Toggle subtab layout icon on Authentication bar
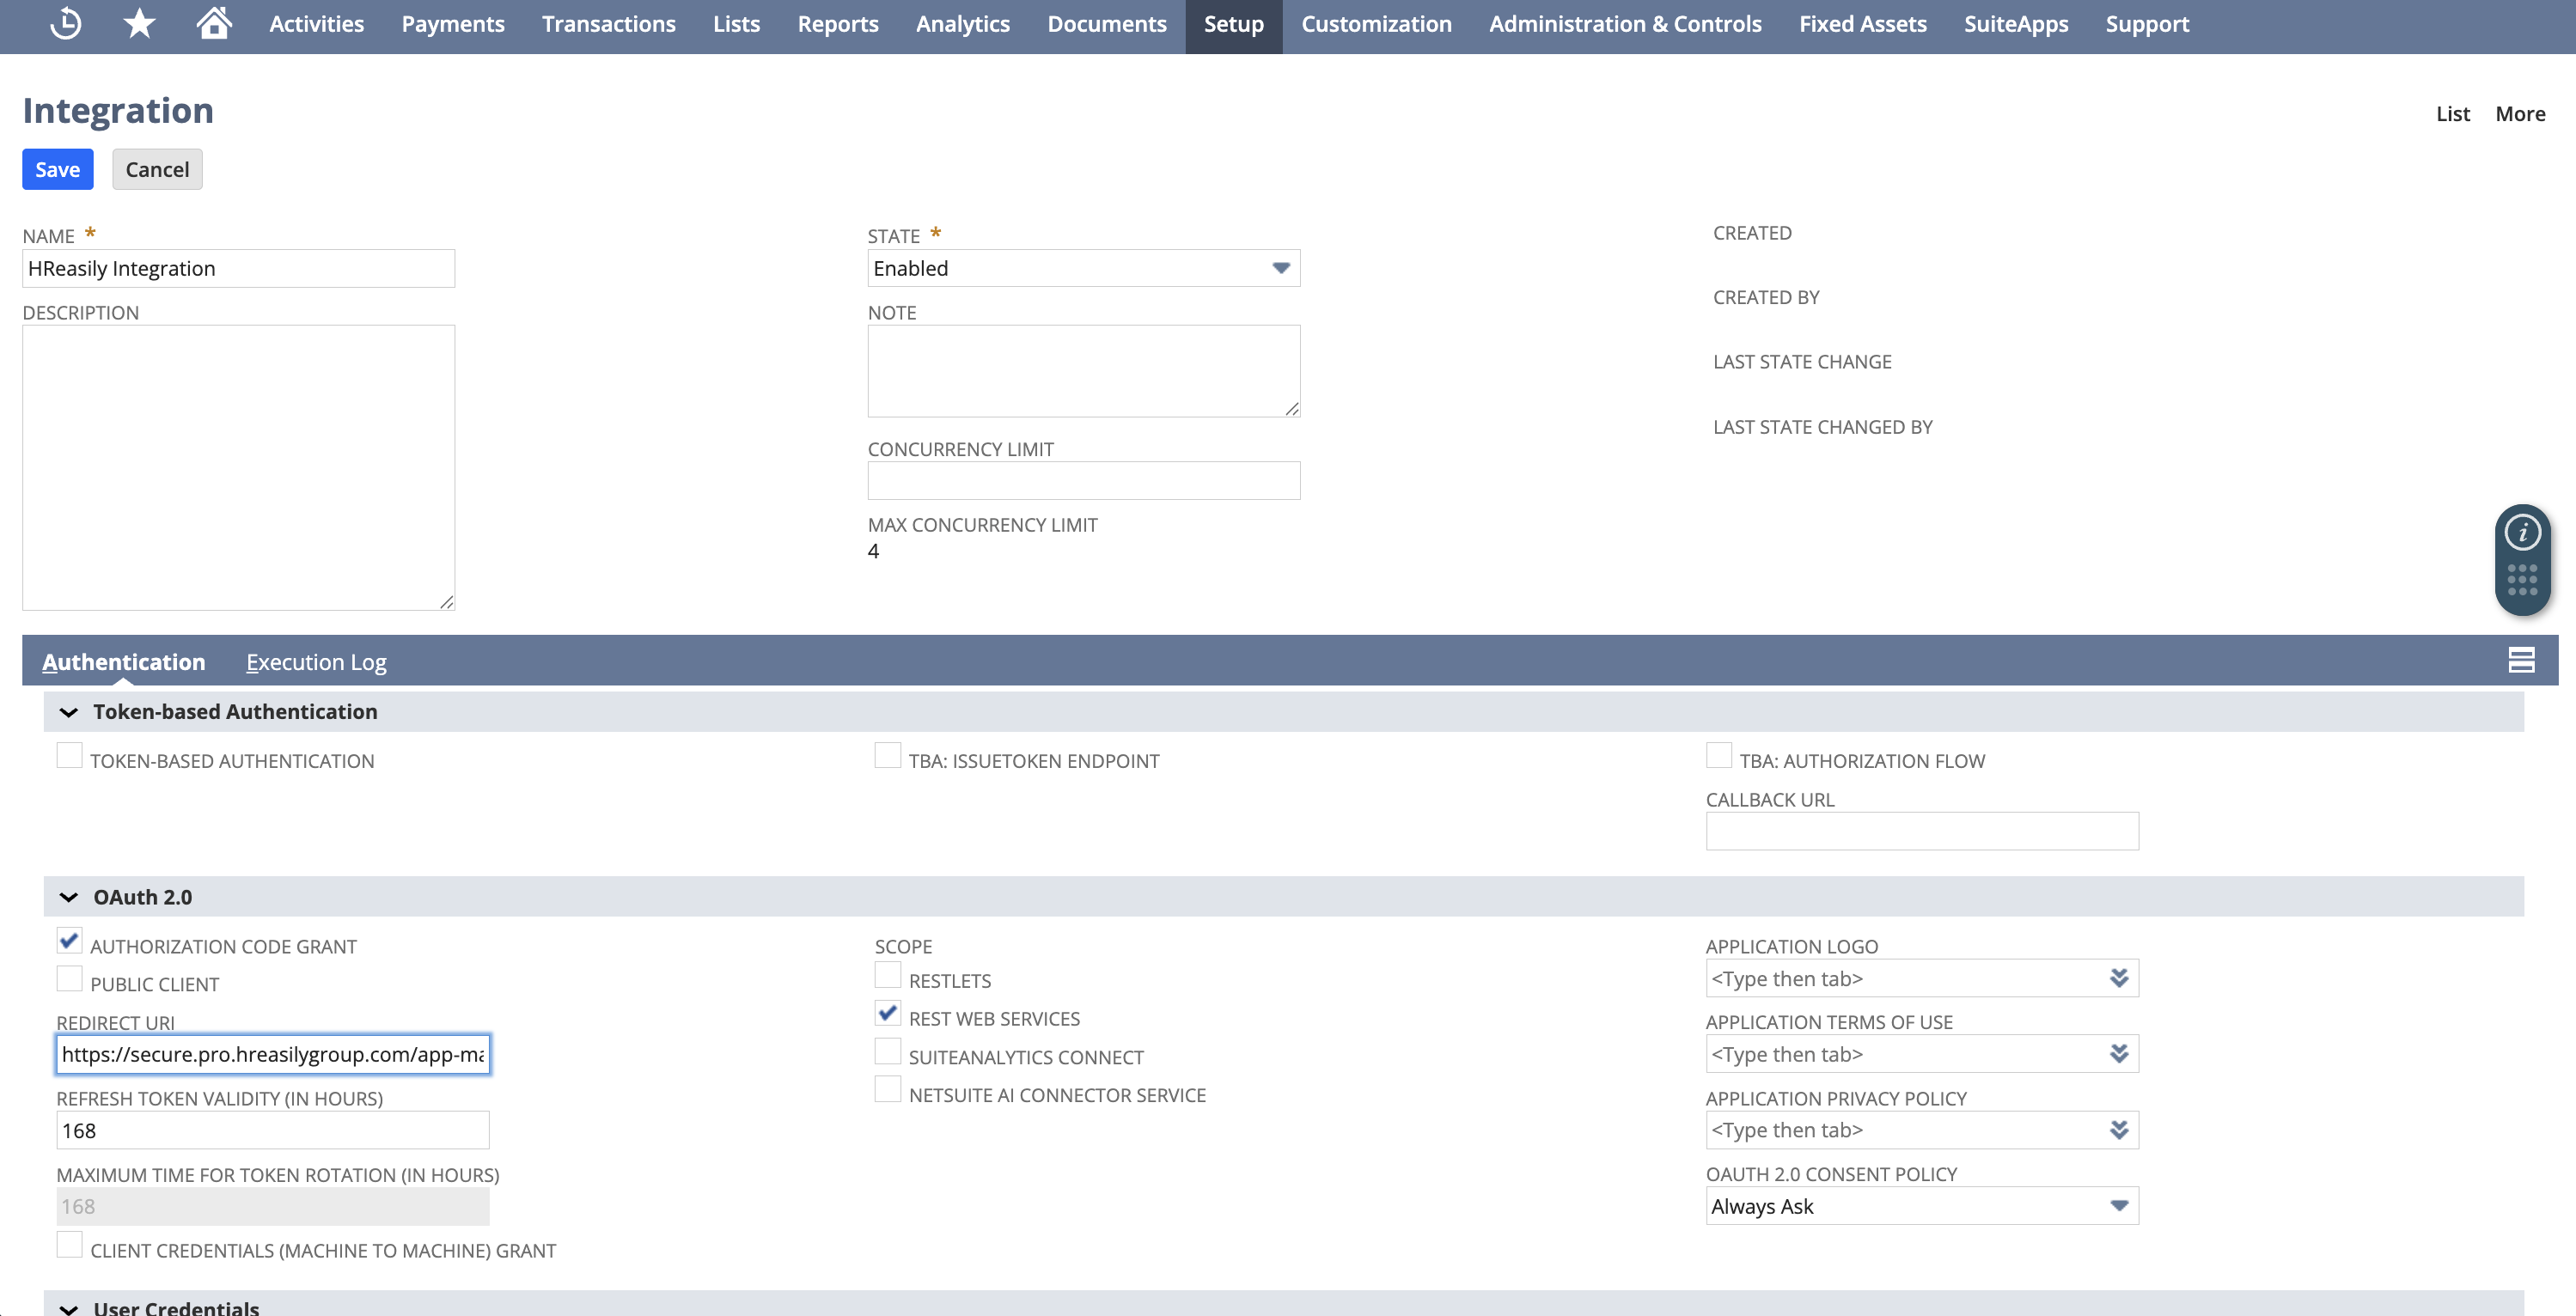Image resolution: width=2576 pixels, height=1316 pixels. tap(2521, 660)
